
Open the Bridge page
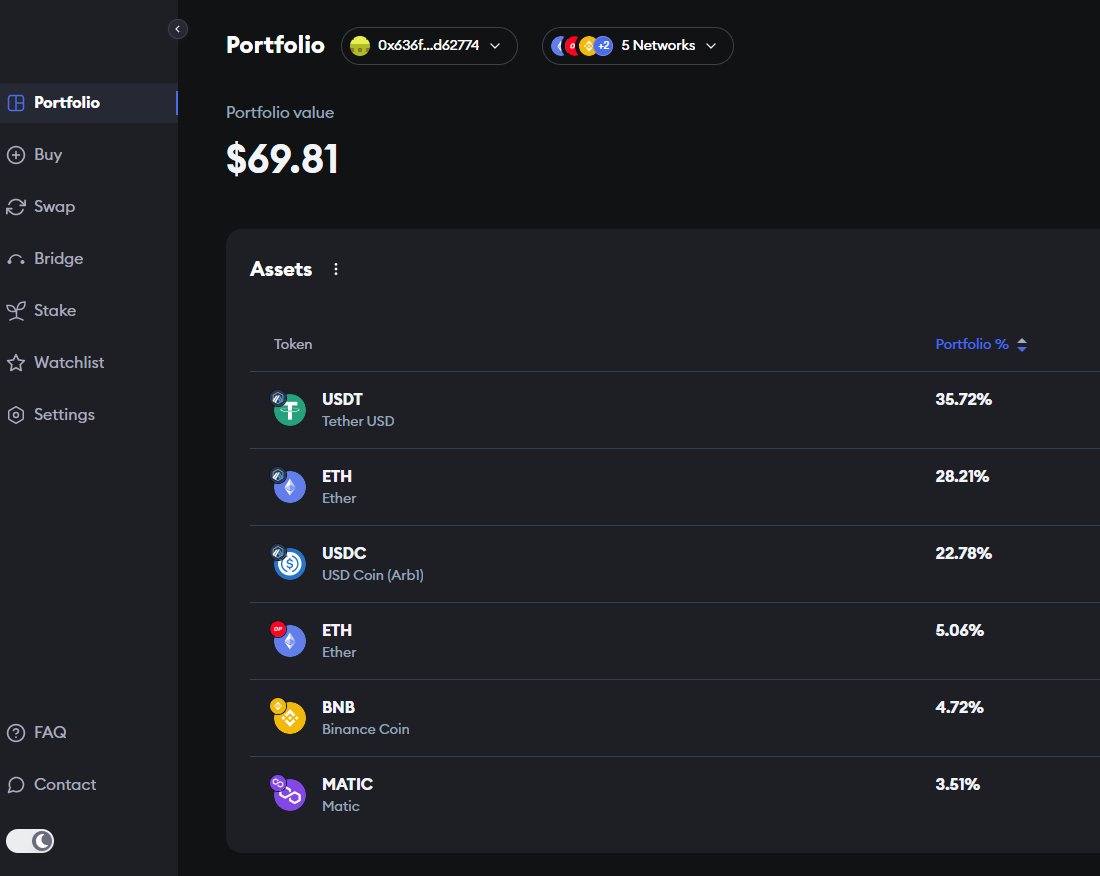(58, 259)
